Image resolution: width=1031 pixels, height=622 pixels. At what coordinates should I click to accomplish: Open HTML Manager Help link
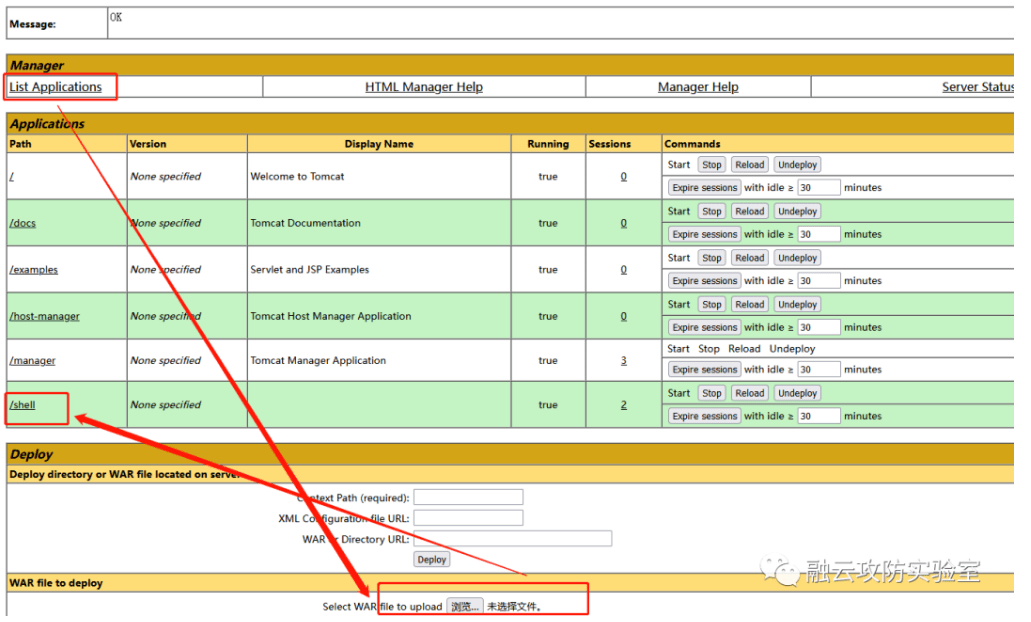(x=423, y=87)
